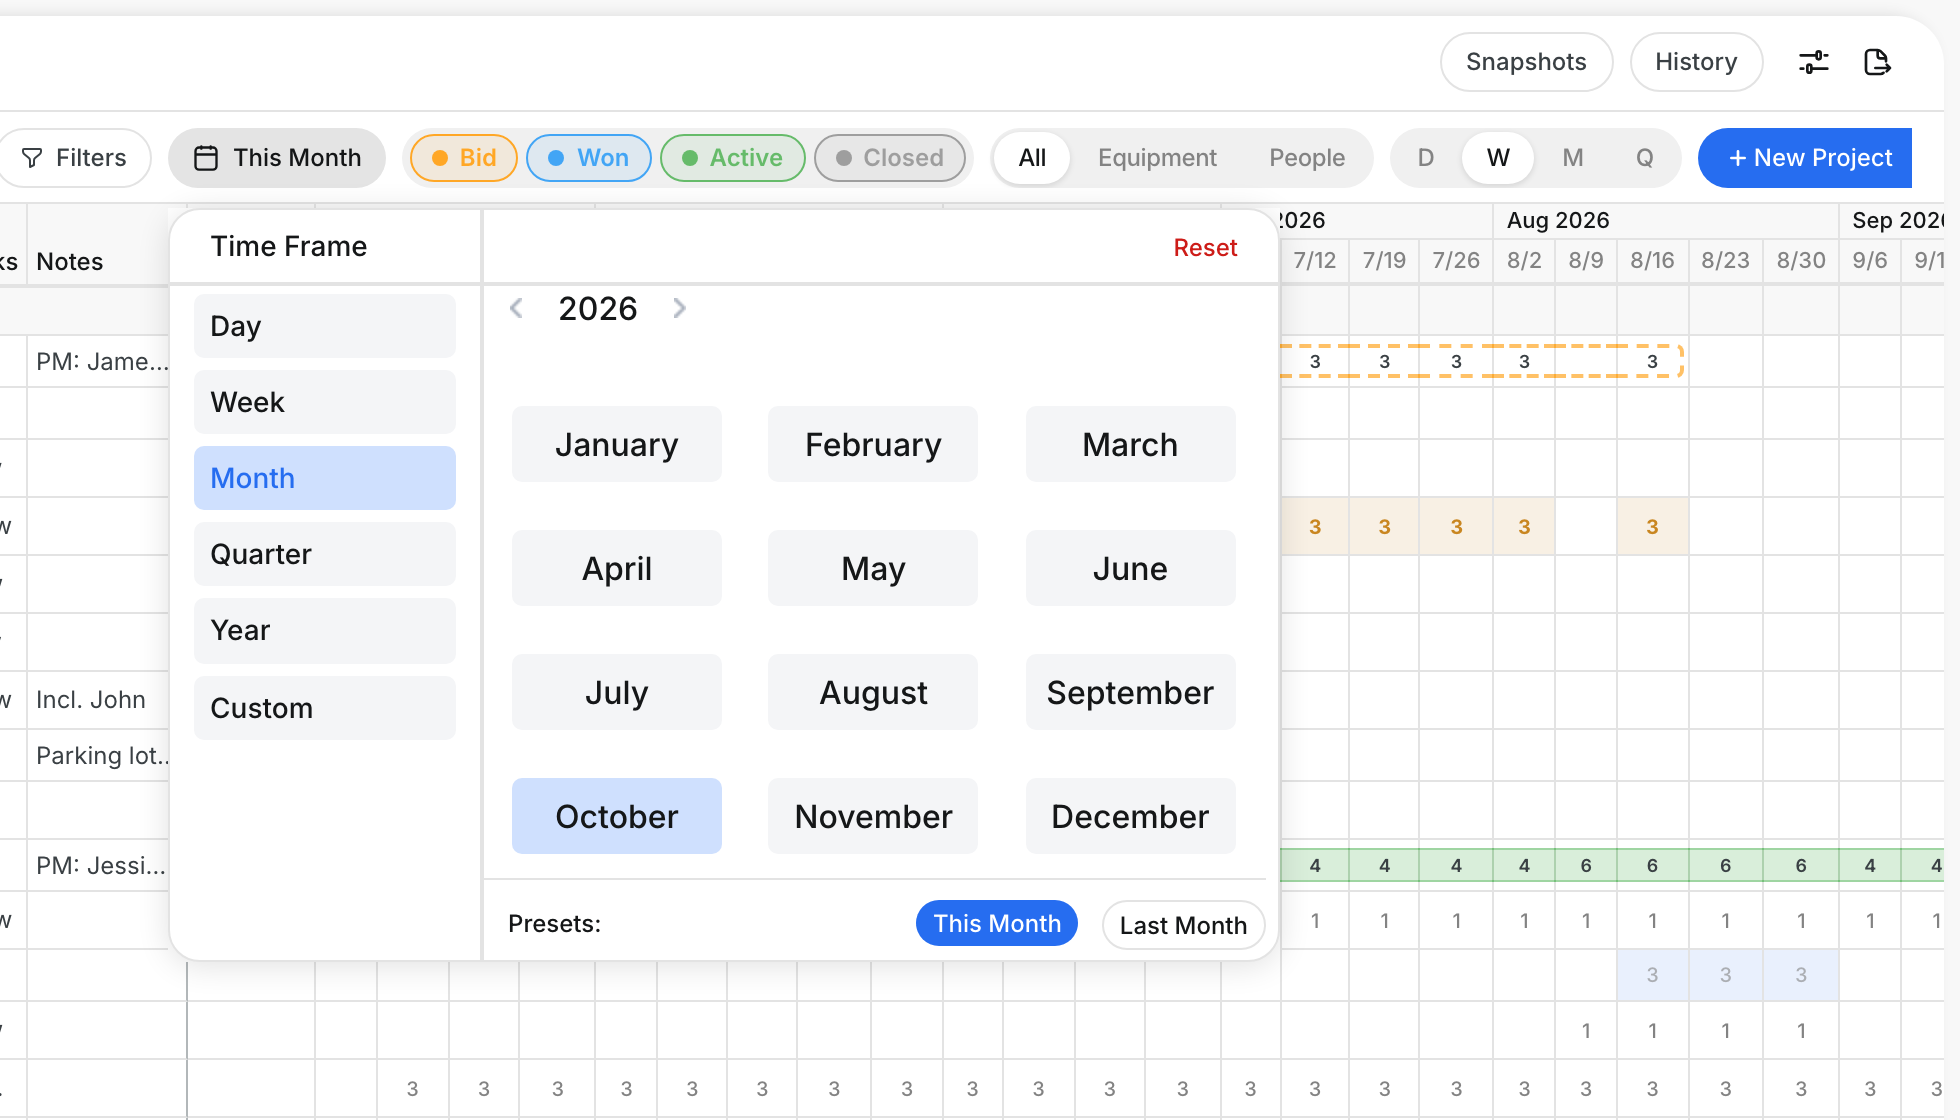1960x1120 pixels.
Task: Toggle the Active status filter
Action: (x=732, y=158)
